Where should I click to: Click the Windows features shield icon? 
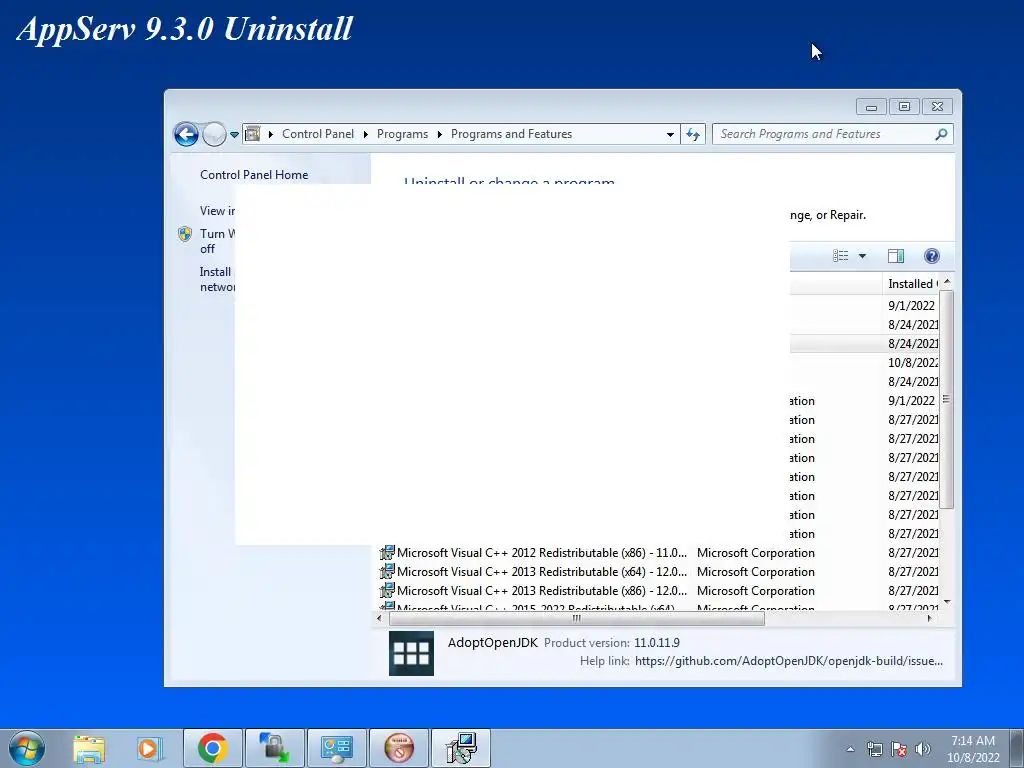pos(185,234)
